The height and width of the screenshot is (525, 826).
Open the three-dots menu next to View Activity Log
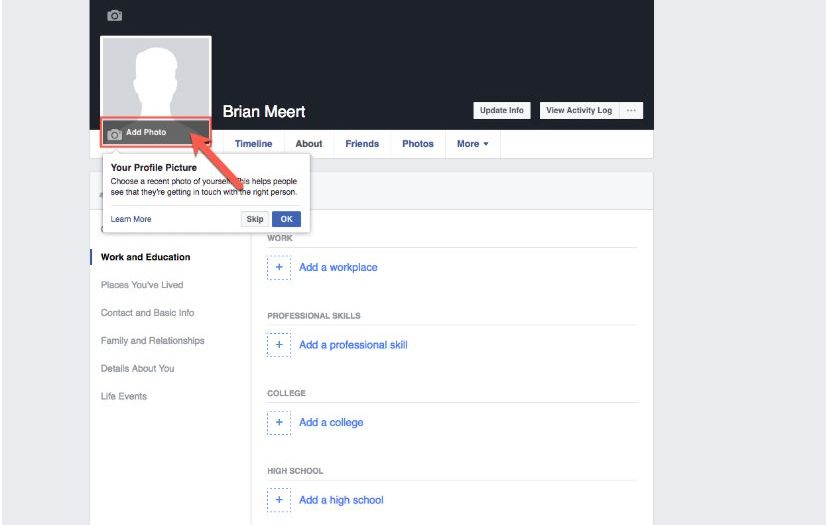tap(631, 111)
